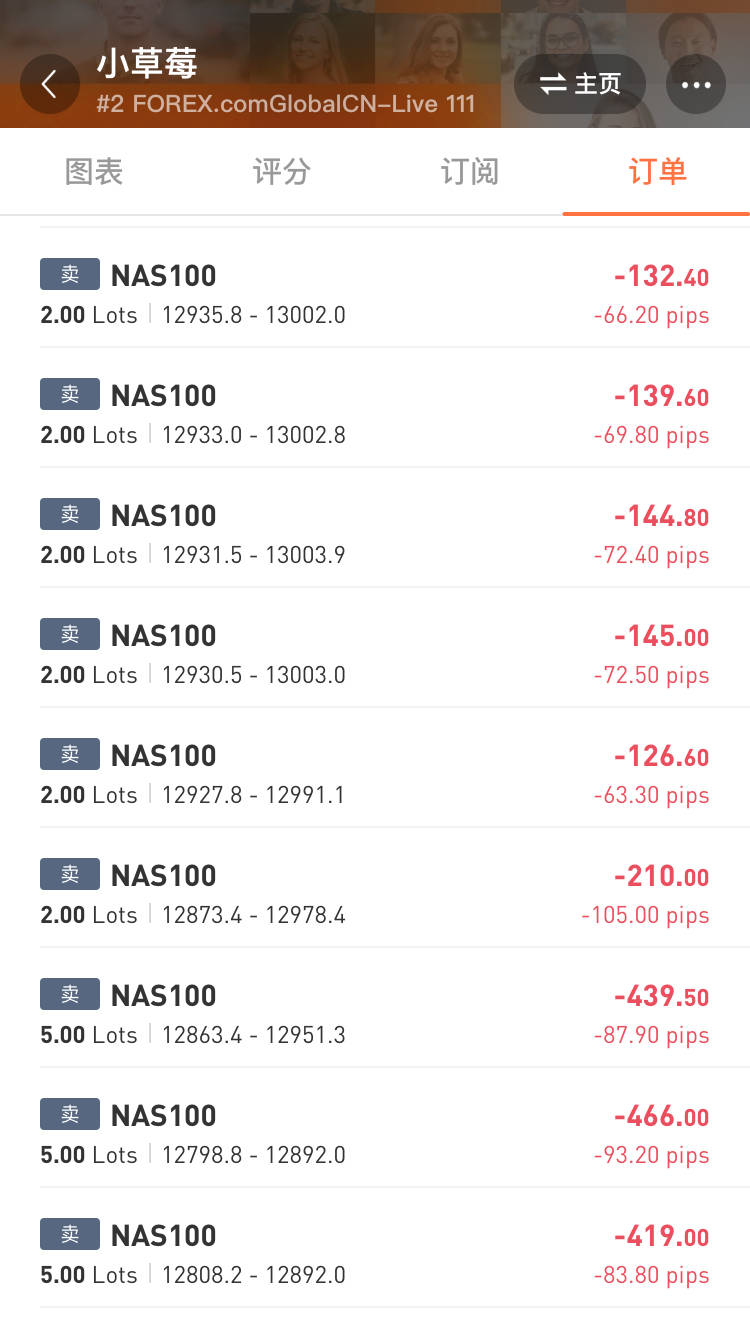The height and width of the screenshot is (1334, 750).
Task: Tap 卖 badge on the -139.60 order
Action: coord(70,394)
